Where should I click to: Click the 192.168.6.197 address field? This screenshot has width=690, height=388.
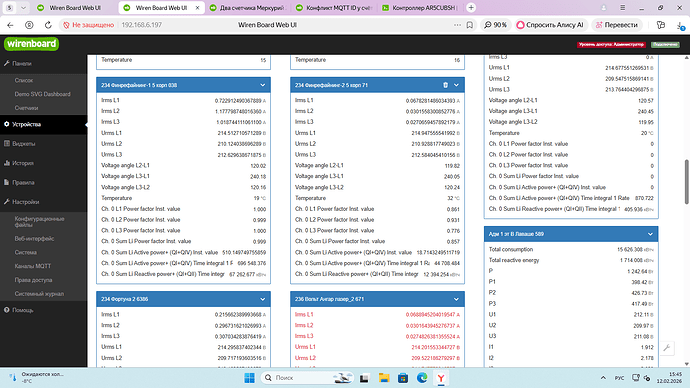pos(142,25)
